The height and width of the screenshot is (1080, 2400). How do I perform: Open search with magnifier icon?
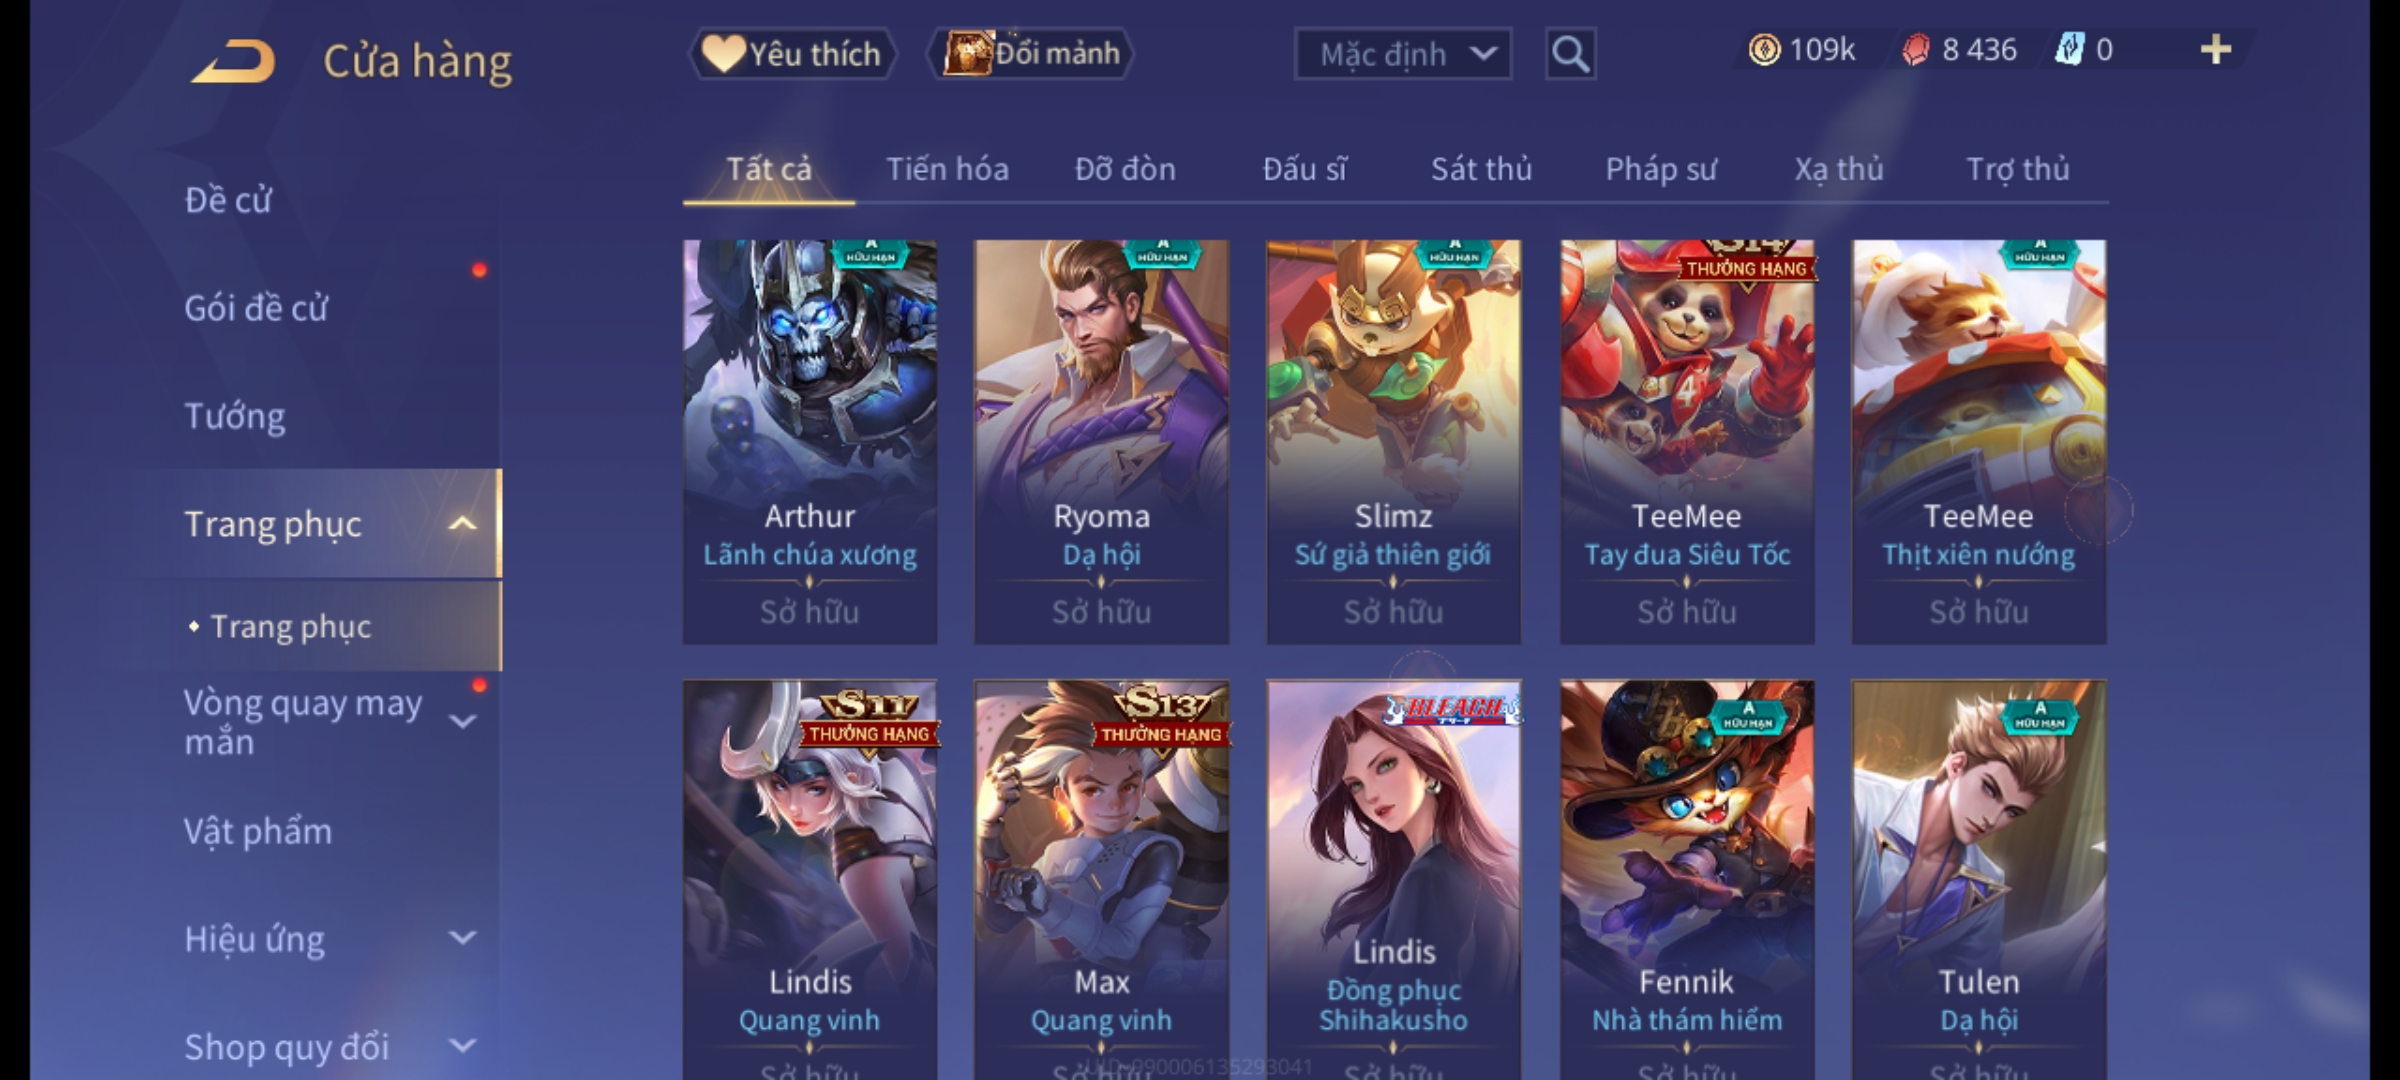1570,54
